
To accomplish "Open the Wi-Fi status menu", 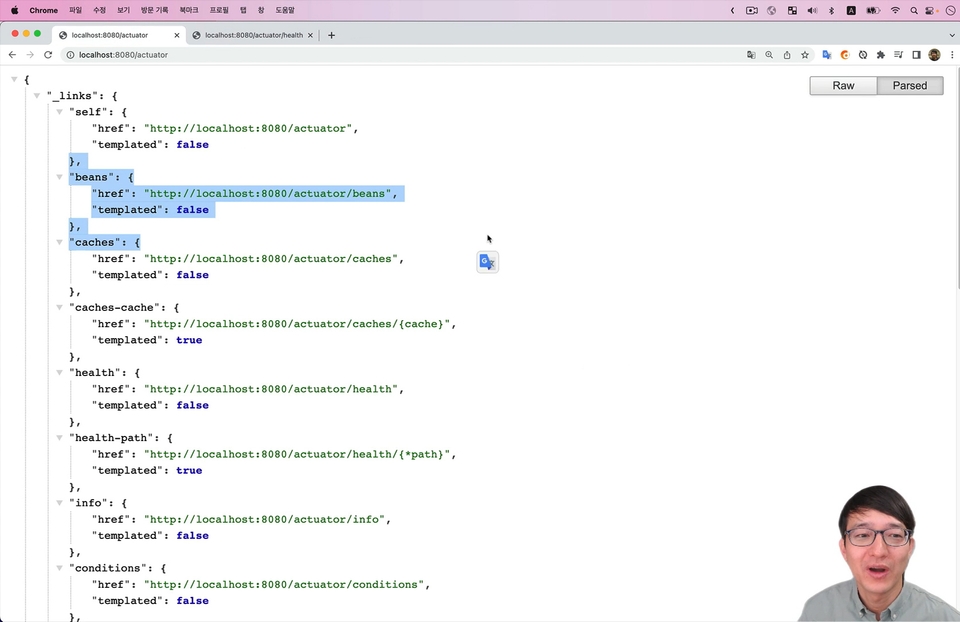I will pos(895,10).
